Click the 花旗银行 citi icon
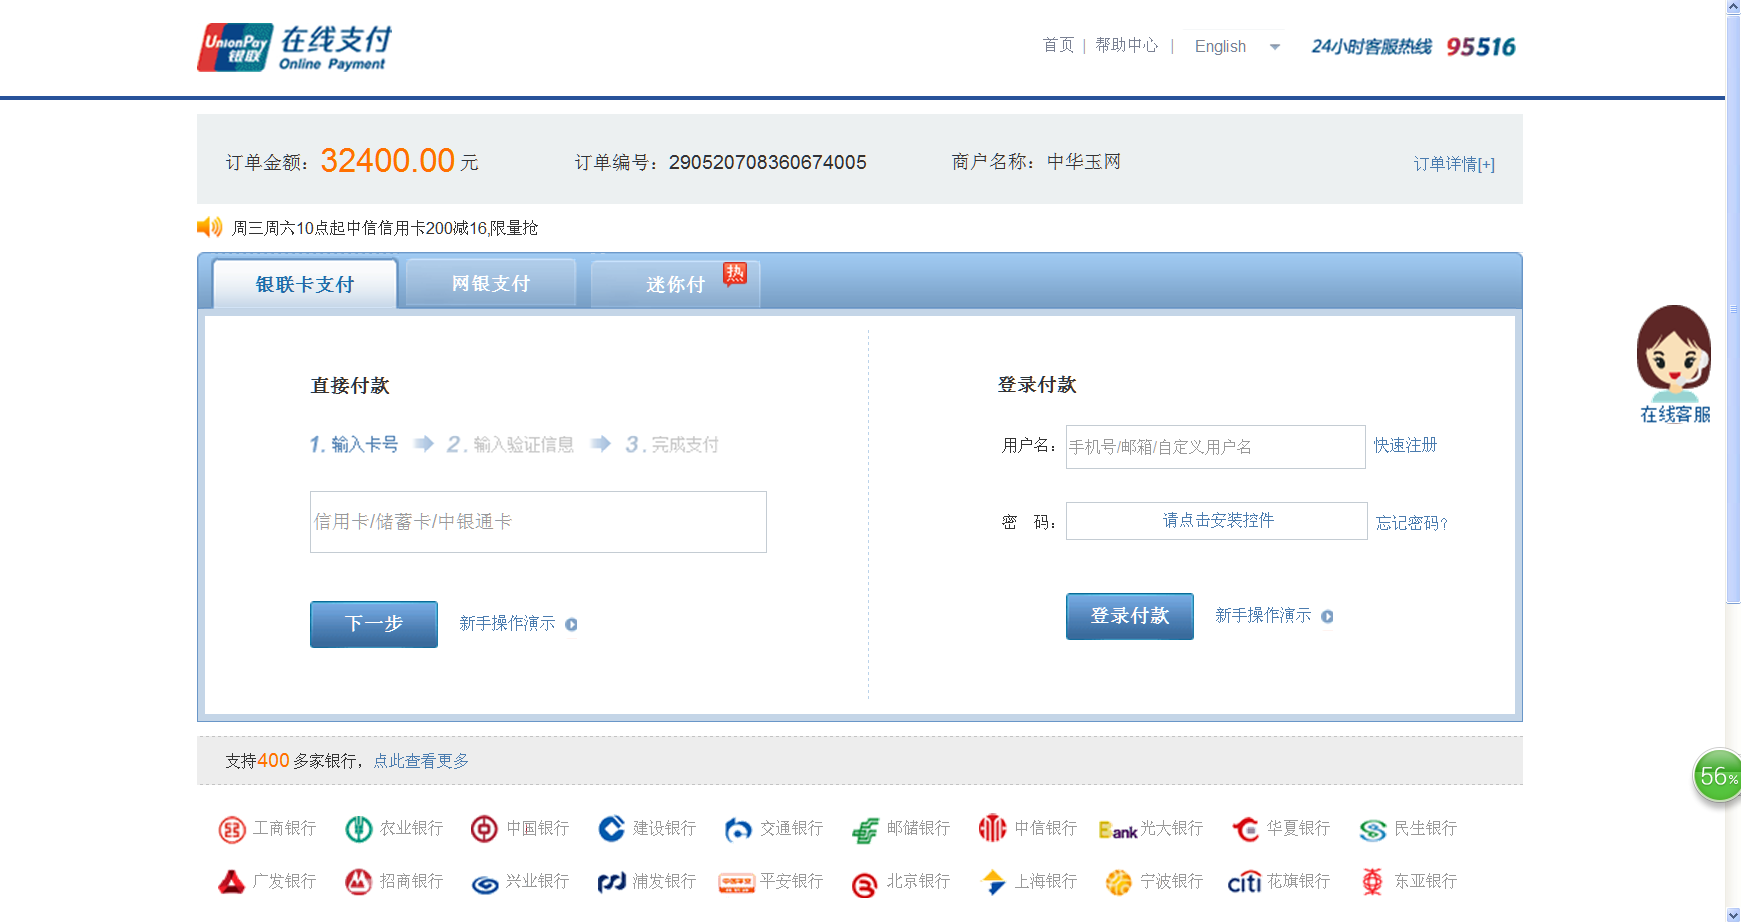The width and height of the screenshot is (1741, 922). coord(1244,882)
